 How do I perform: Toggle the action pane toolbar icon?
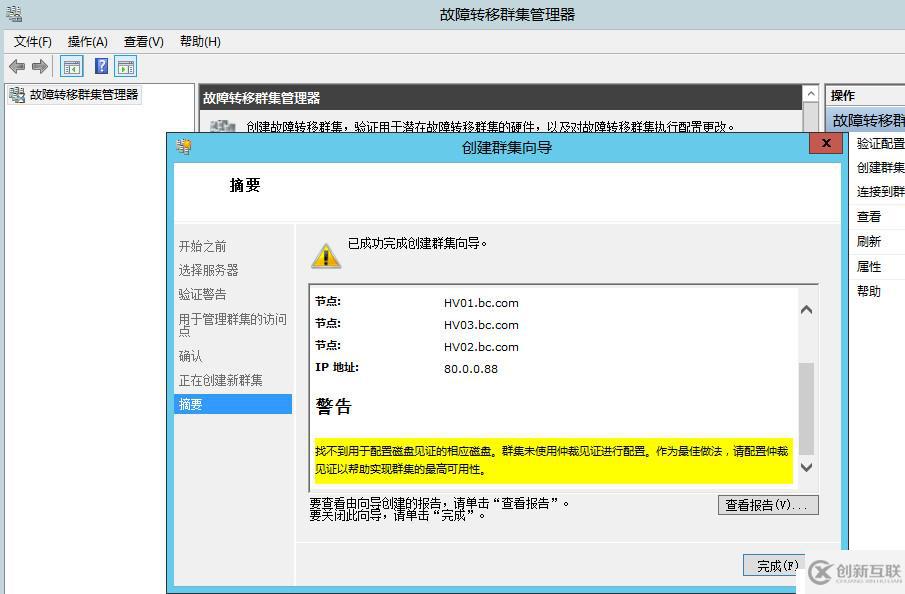(126, 66)
